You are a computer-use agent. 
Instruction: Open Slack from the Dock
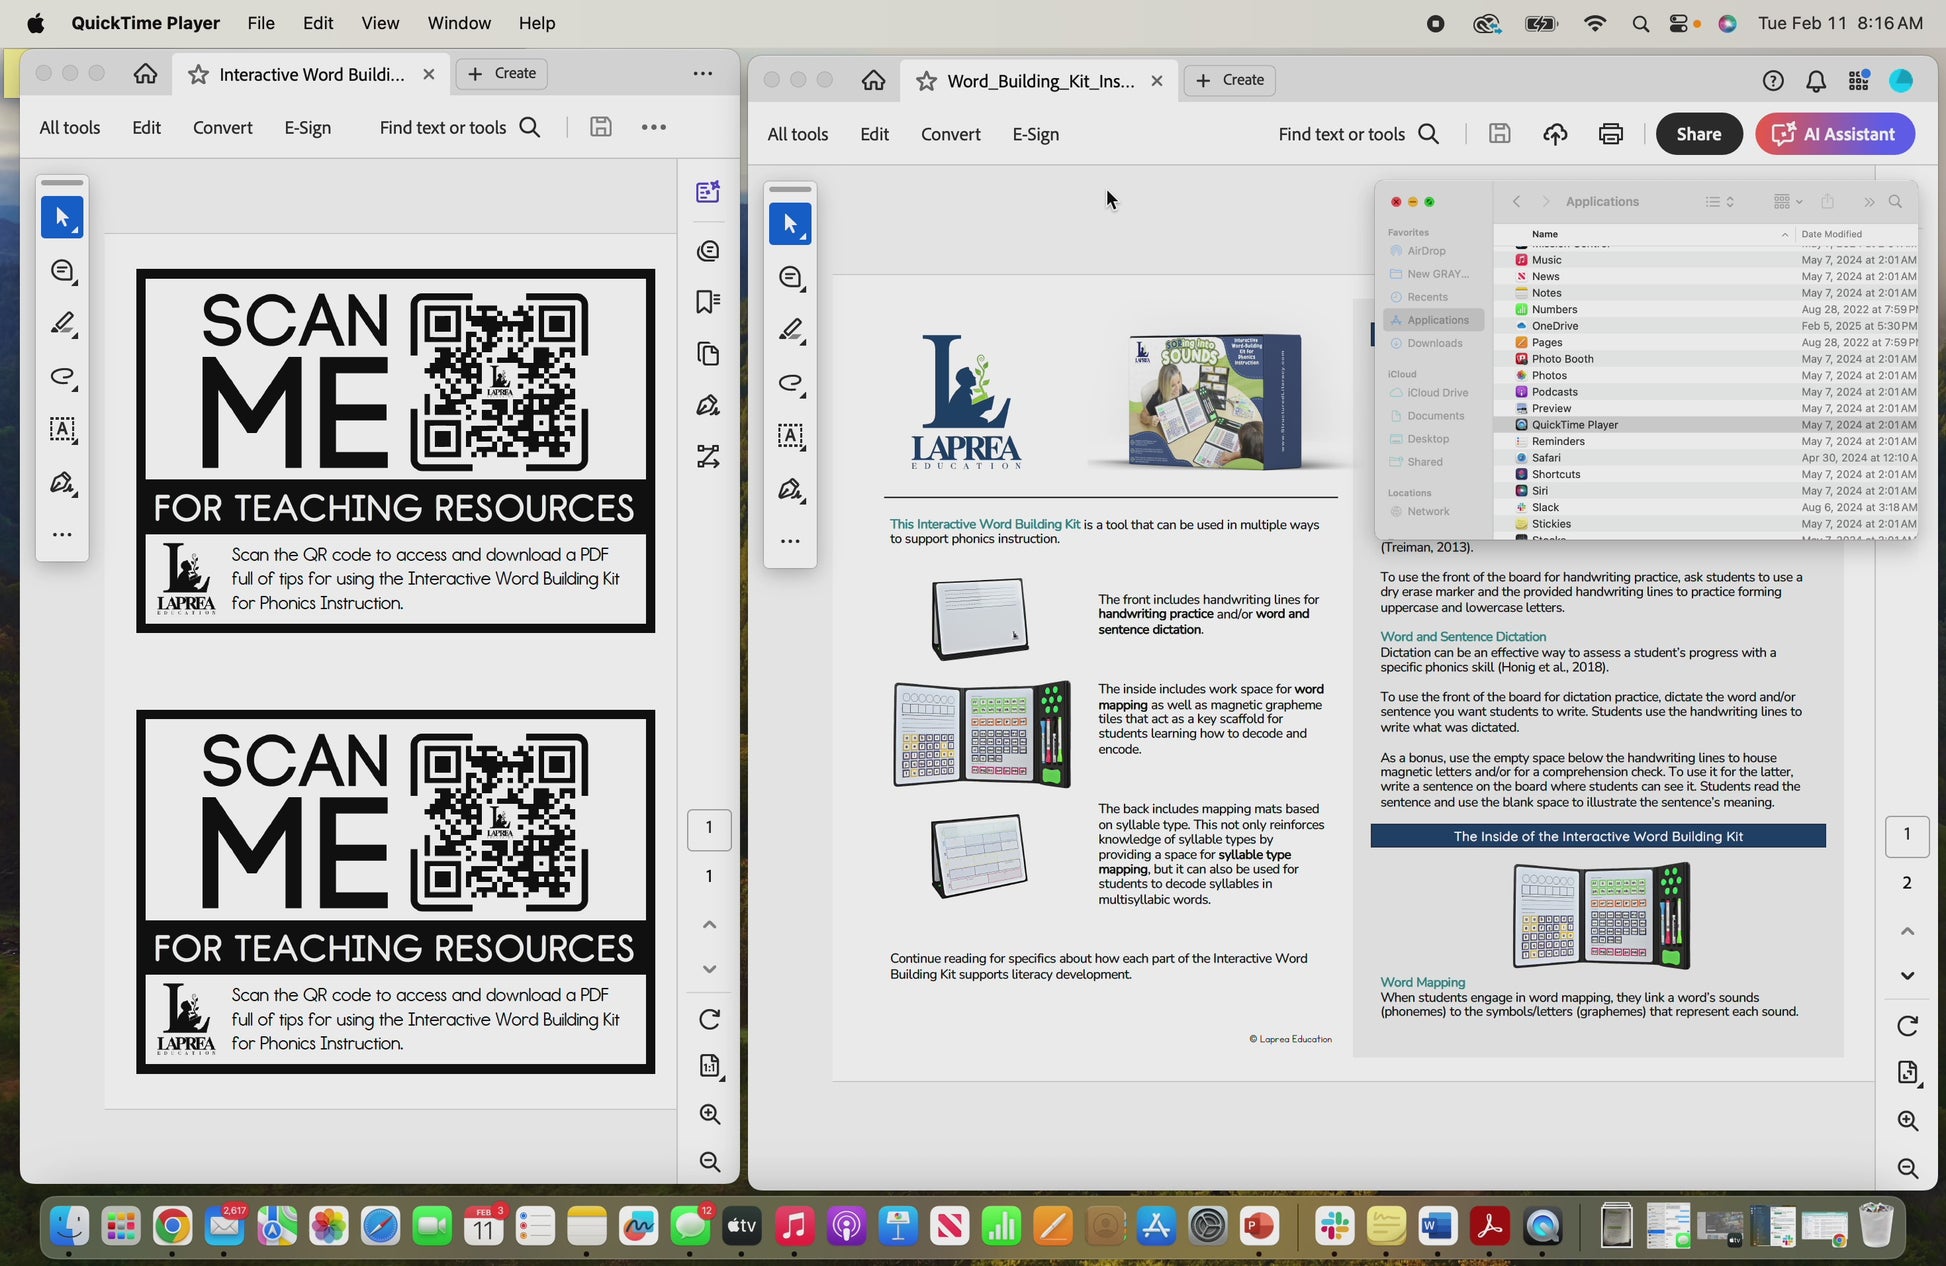[1334, 1226]
